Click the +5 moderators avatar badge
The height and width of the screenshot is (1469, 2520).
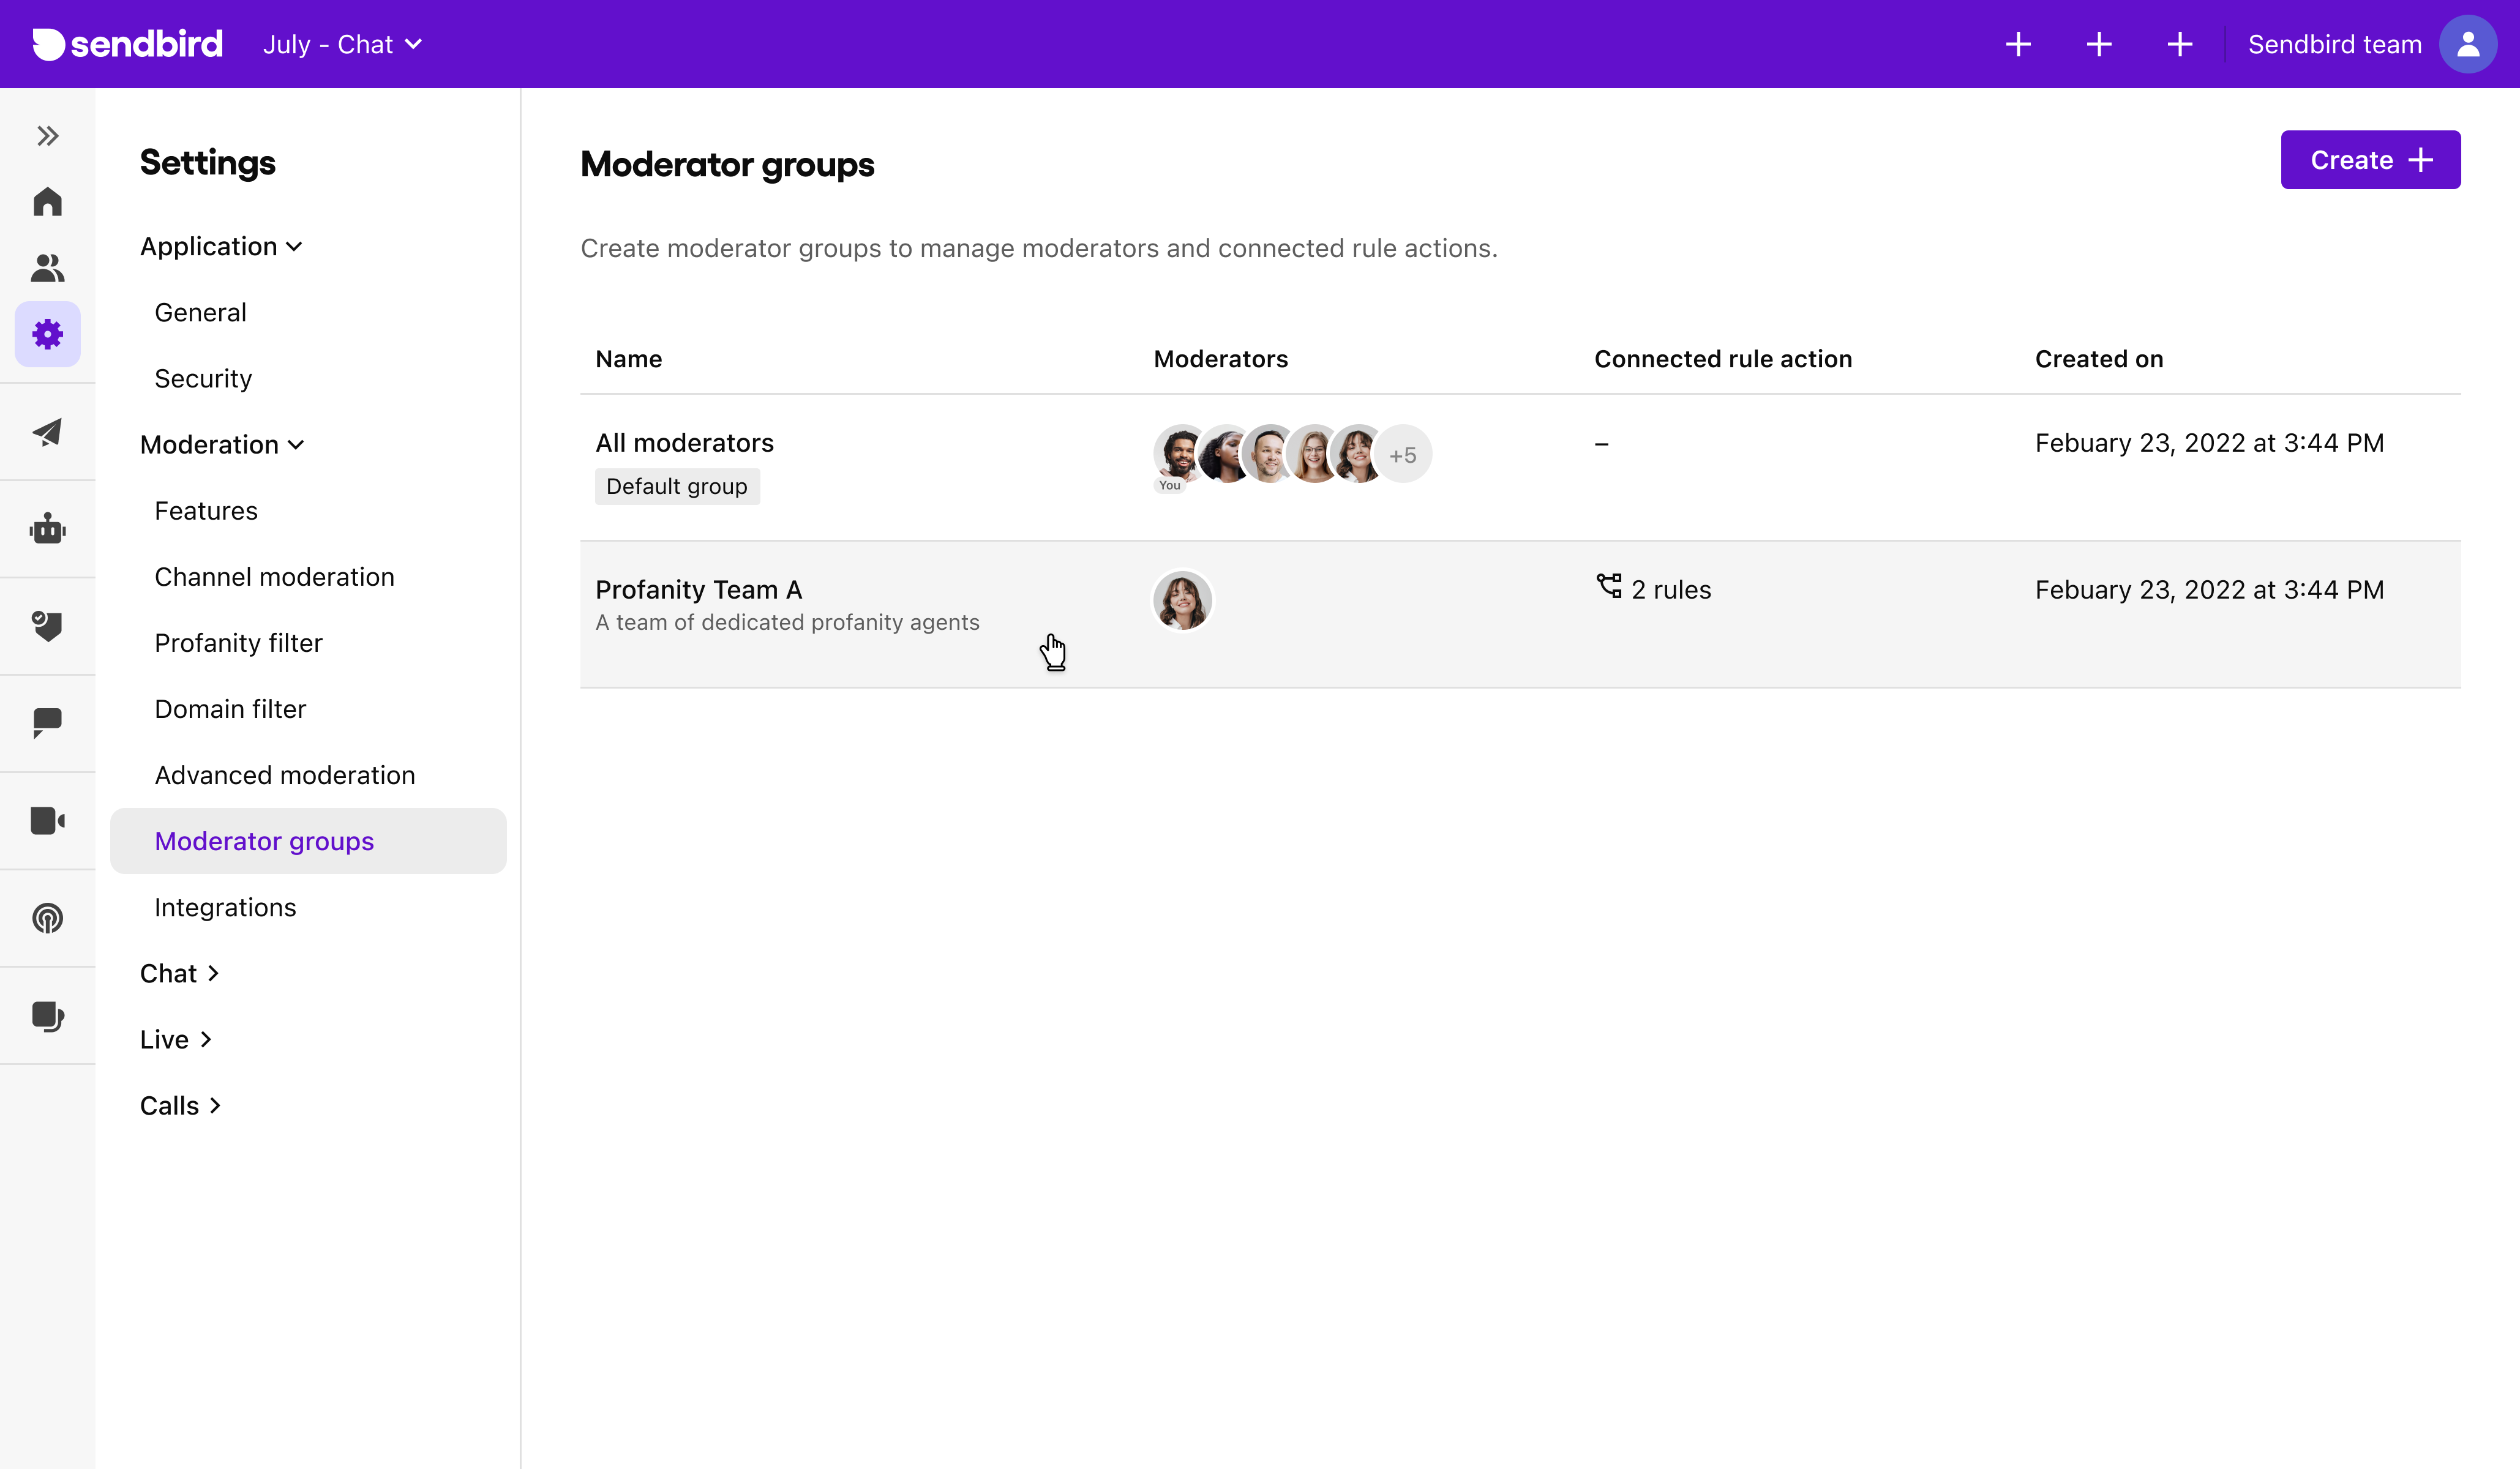[1403, 454]
